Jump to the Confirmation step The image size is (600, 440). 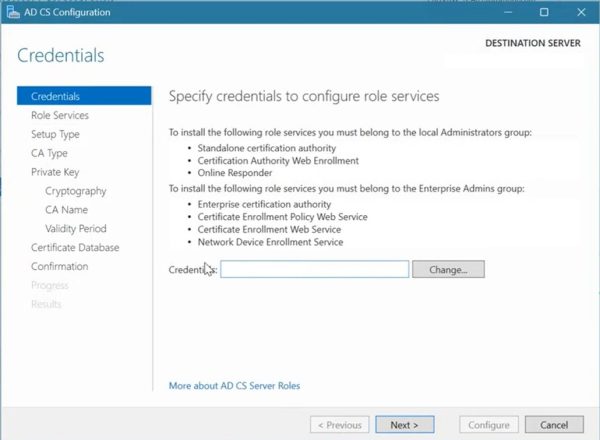[x=60, y=266]
